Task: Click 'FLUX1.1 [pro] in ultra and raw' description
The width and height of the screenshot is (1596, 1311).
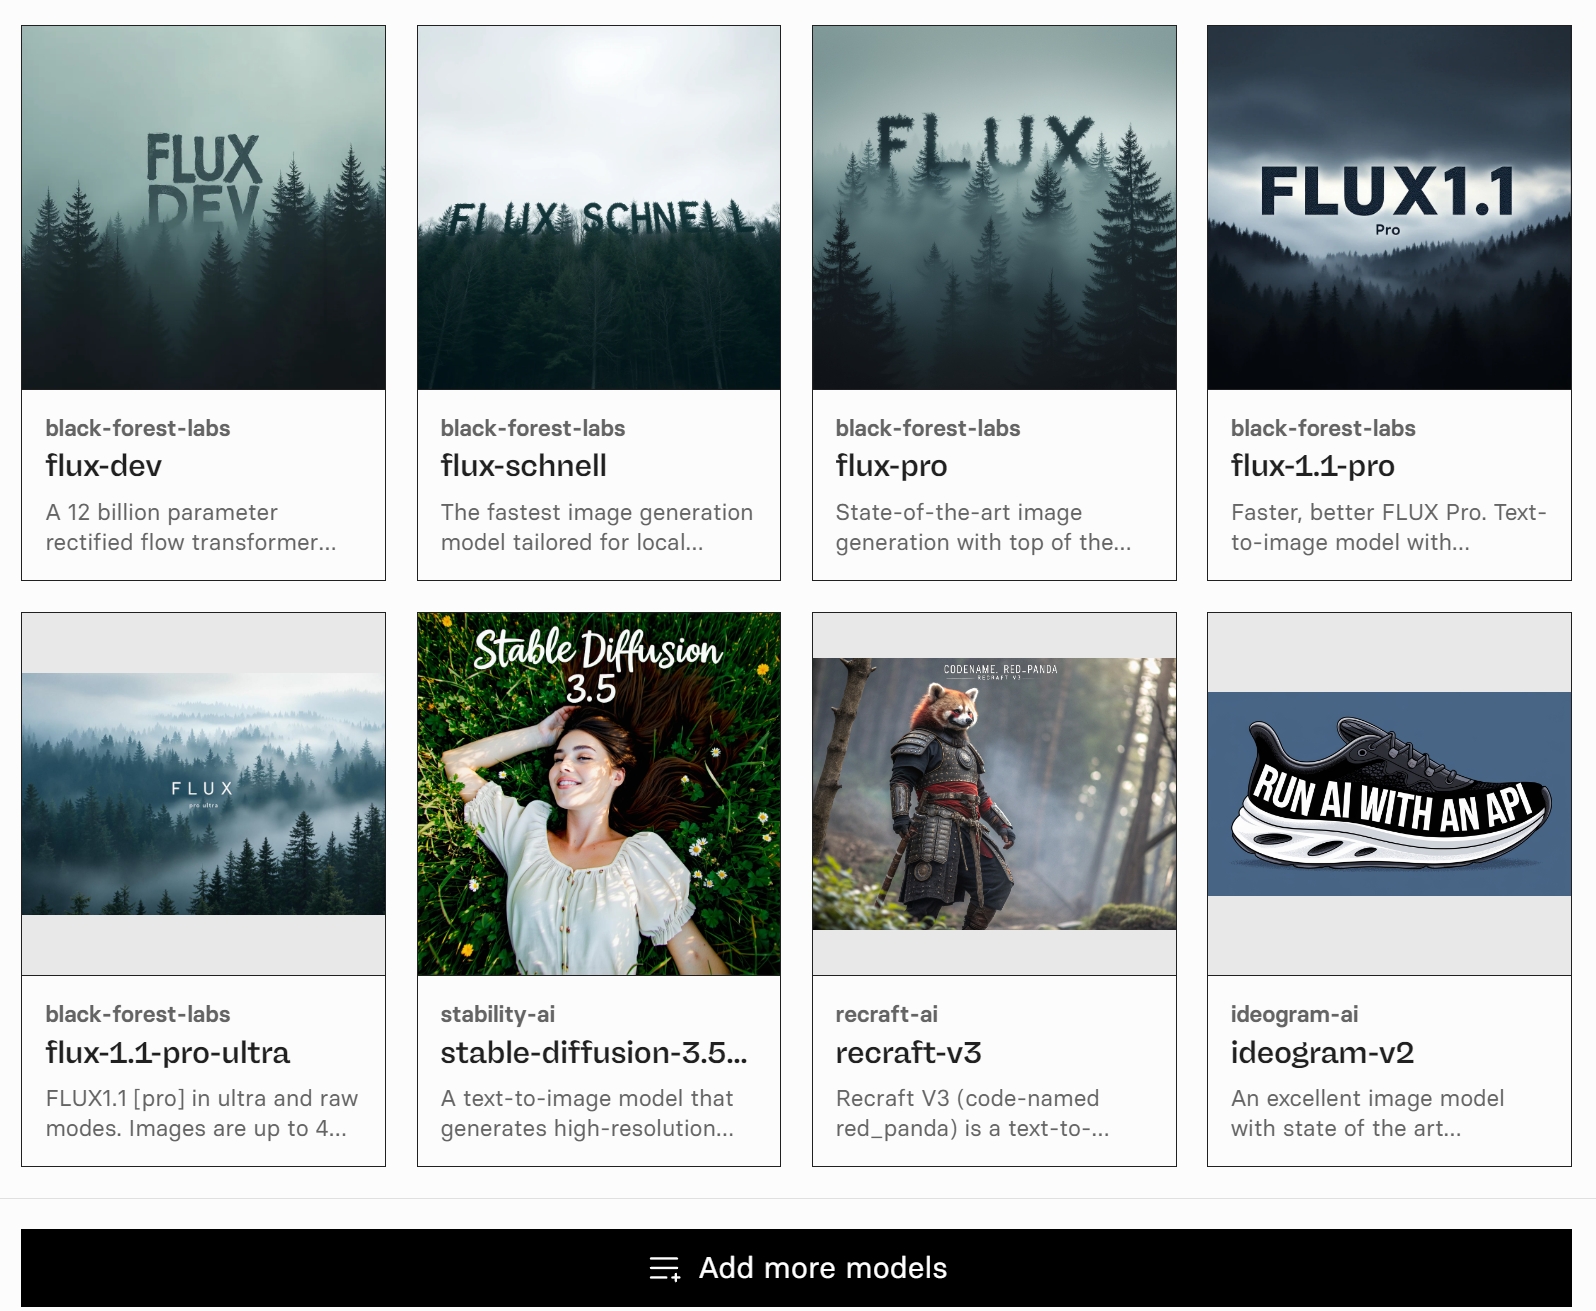Action: [x=202, y=1113]
